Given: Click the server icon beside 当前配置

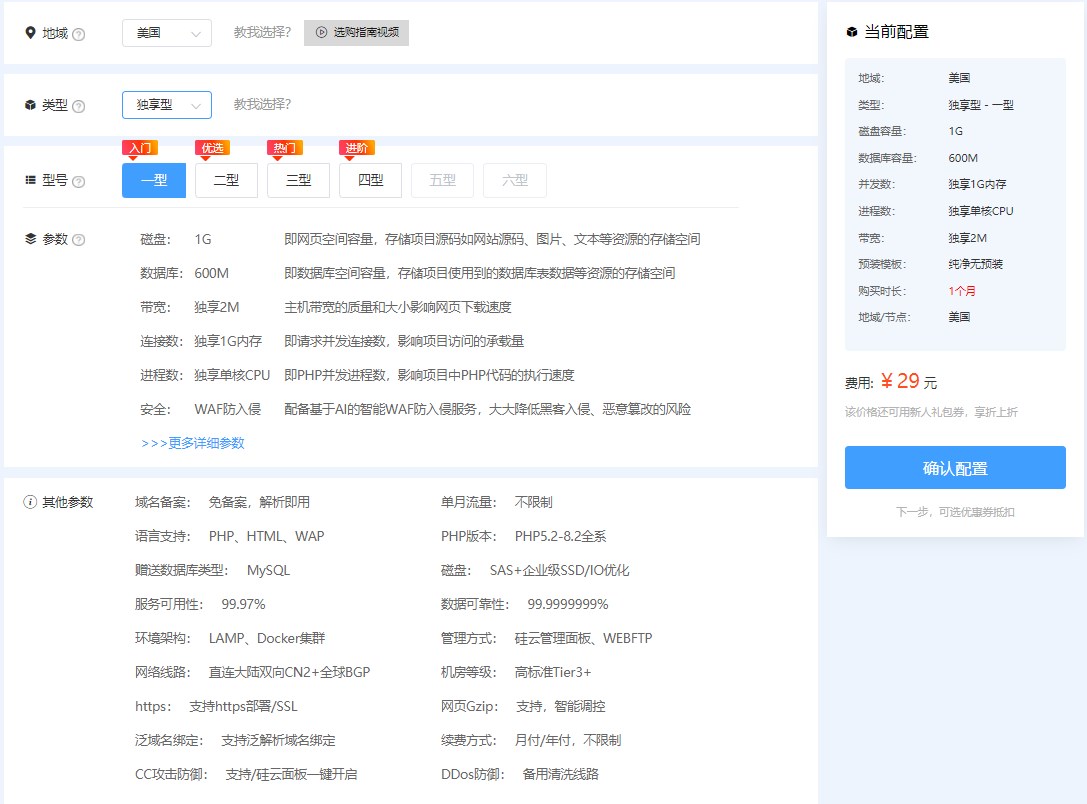Looking at the screenshot, I should point(852,30).
